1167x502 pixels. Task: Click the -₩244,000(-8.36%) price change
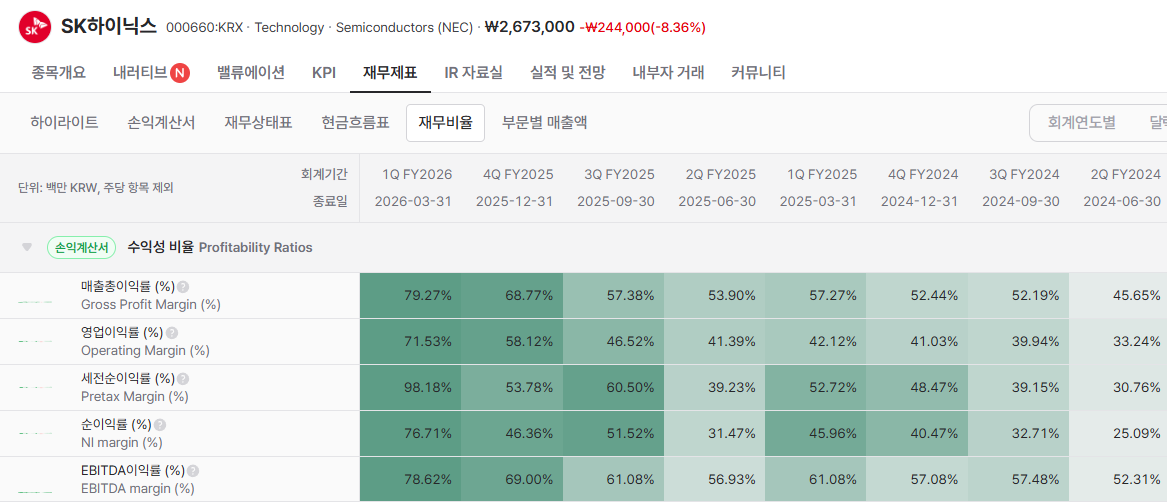(642, 28)
